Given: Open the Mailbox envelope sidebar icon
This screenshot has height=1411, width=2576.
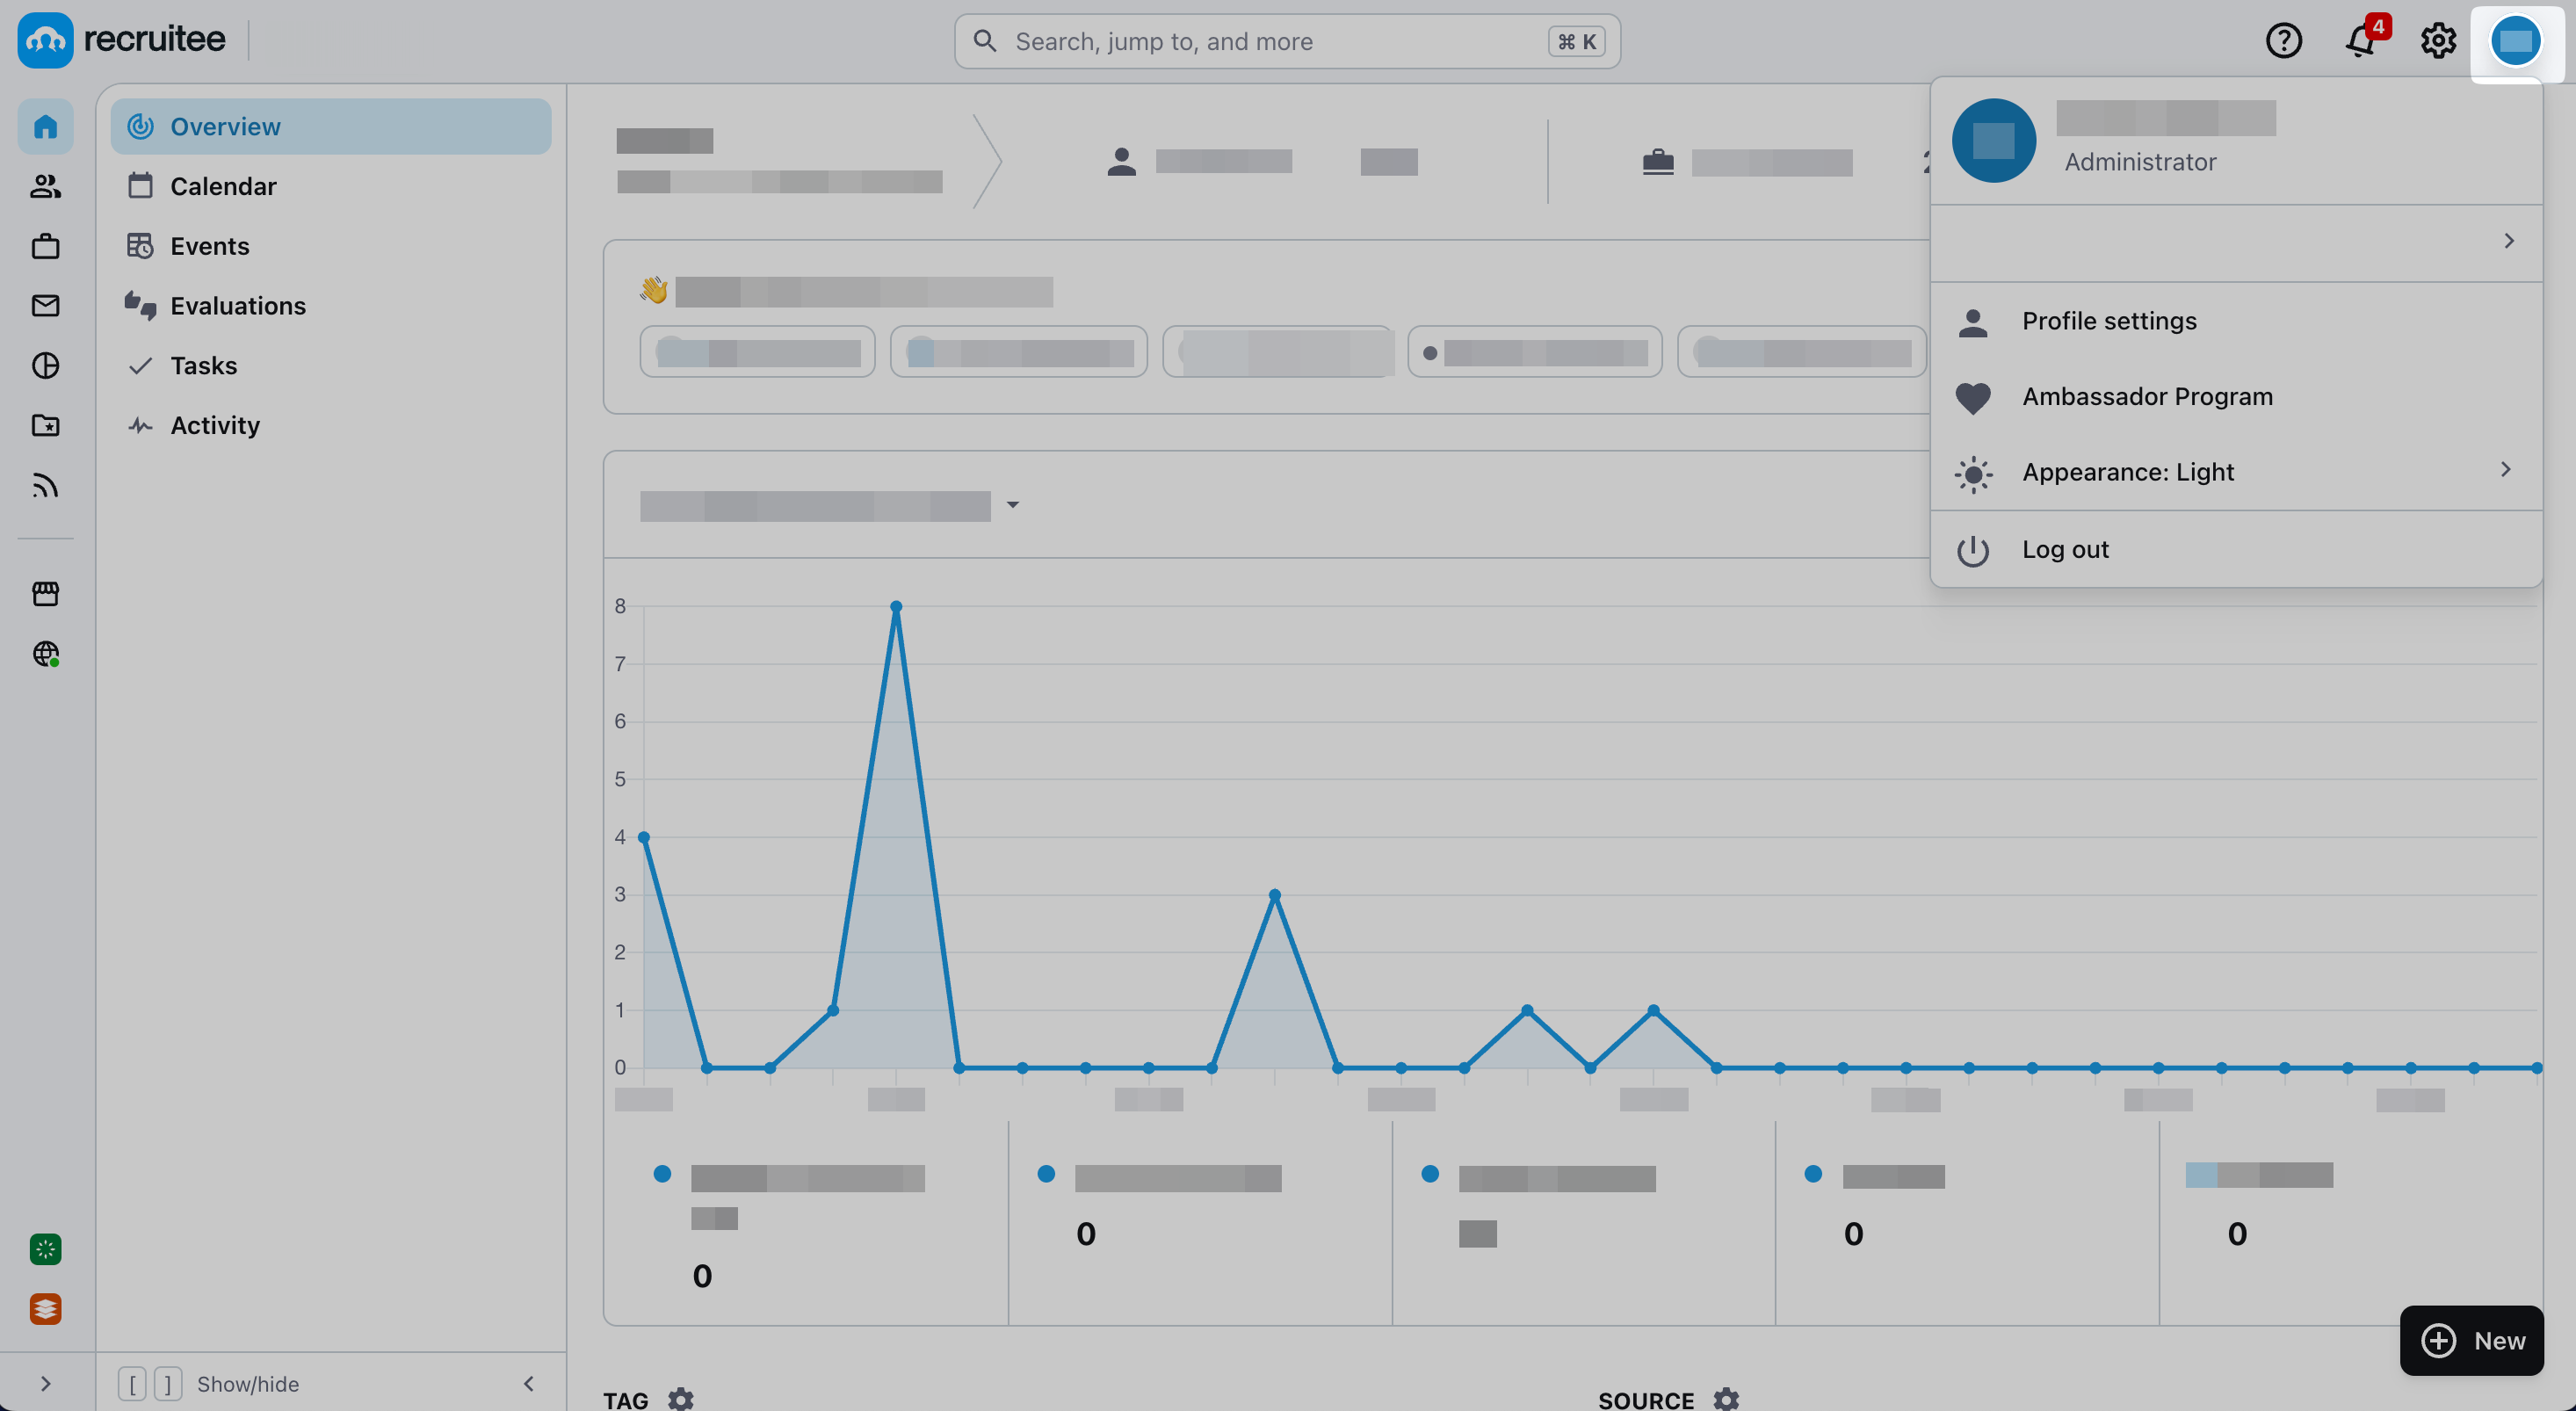Looking at the screenshot, I should click(x=45, y=306).
